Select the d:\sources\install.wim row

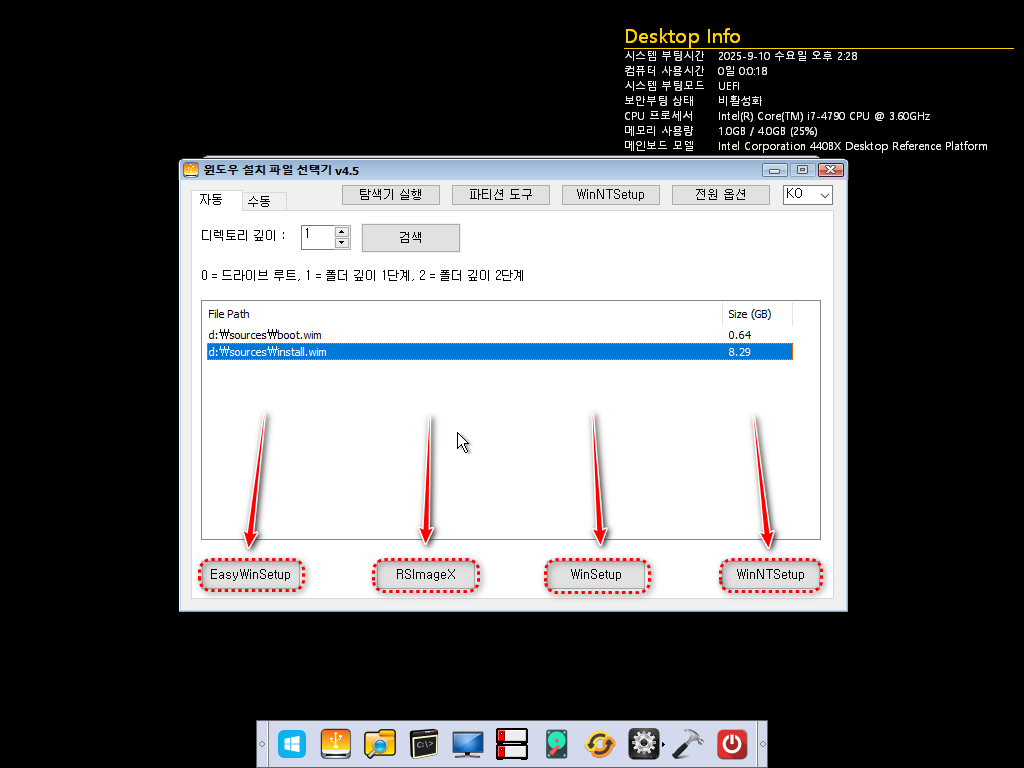(500, 352)
